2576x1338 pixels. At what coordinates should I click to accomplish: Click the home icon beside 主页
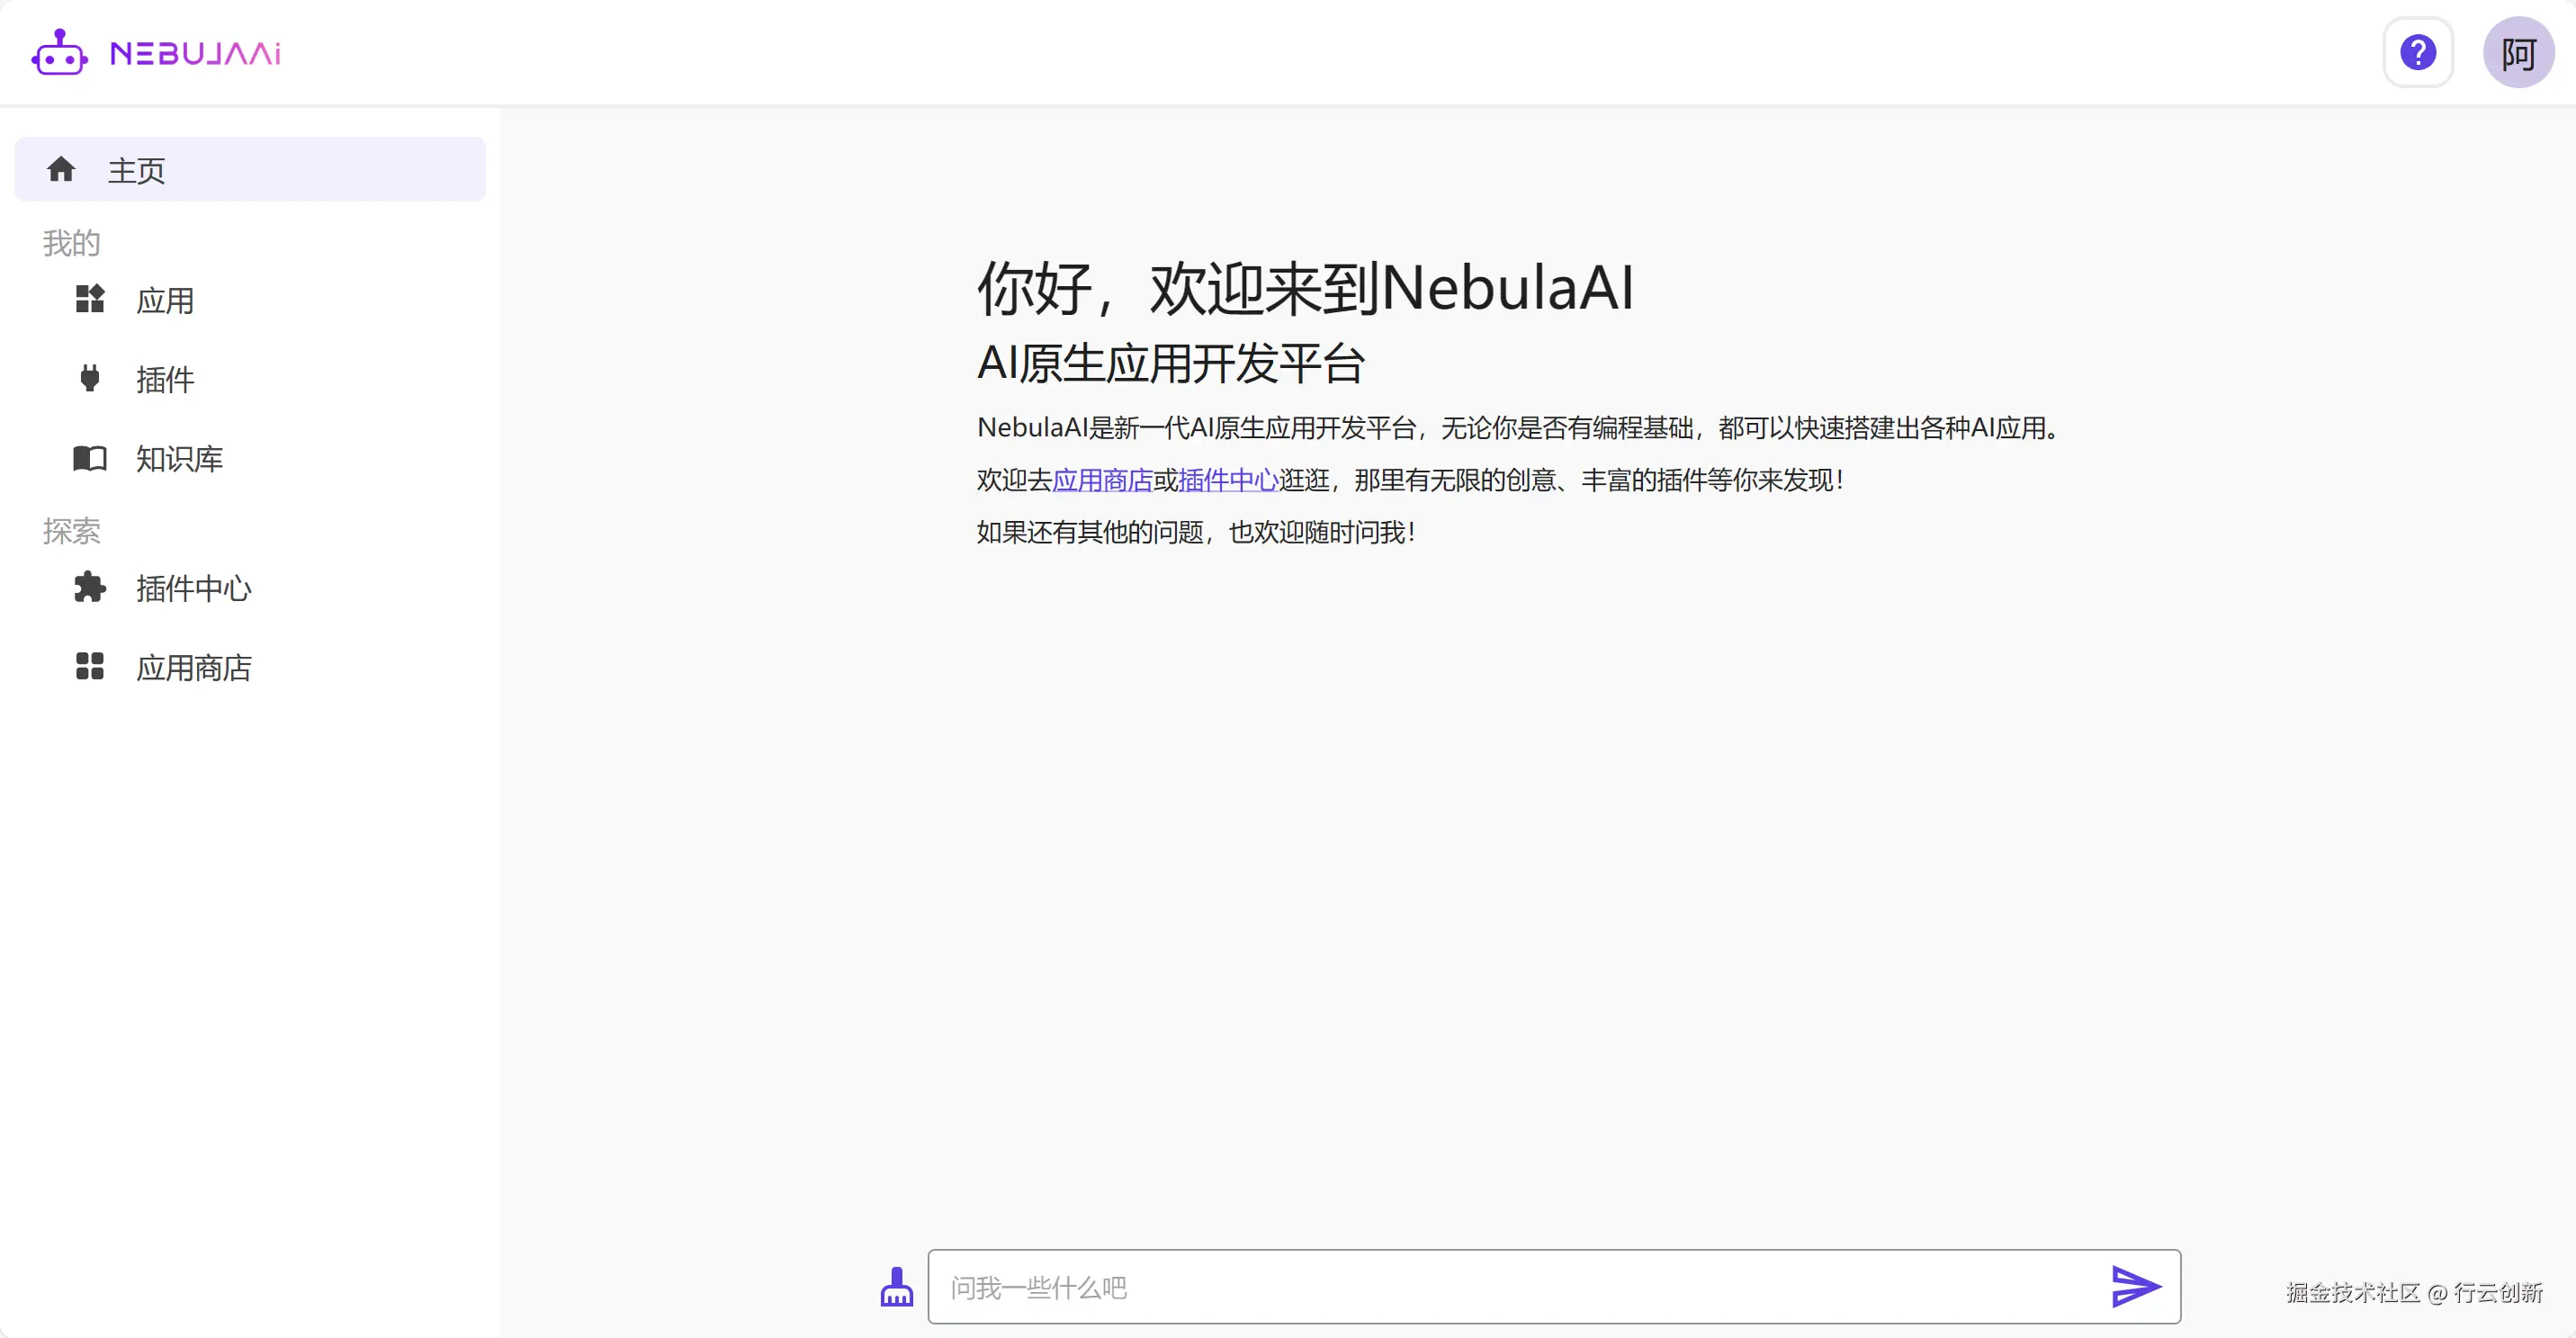(61, 170)
